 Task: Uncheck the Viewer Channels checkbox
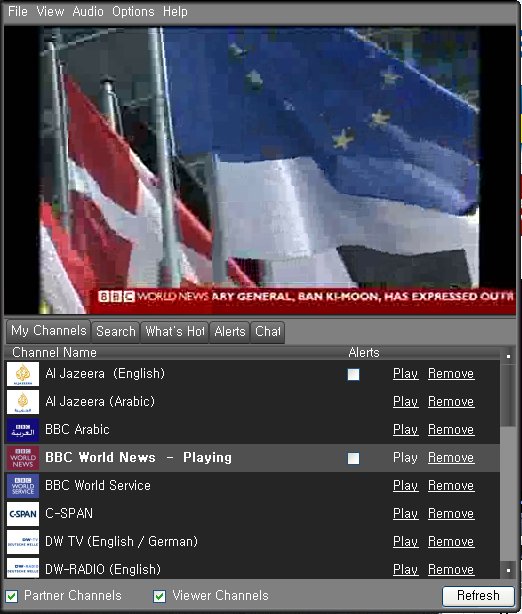point(159,596)
